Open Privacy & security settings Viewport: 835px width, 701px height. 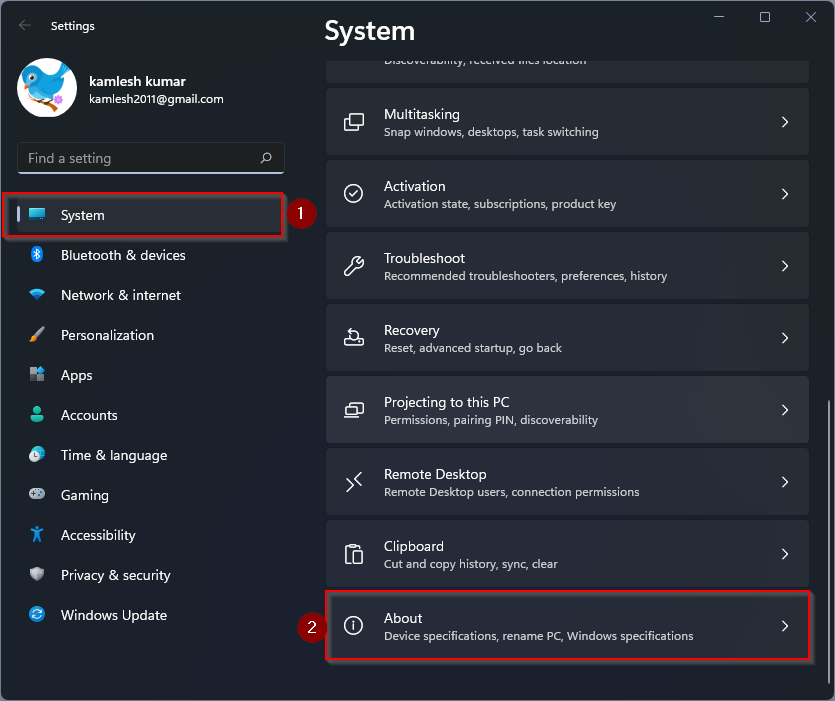point(150,575)
